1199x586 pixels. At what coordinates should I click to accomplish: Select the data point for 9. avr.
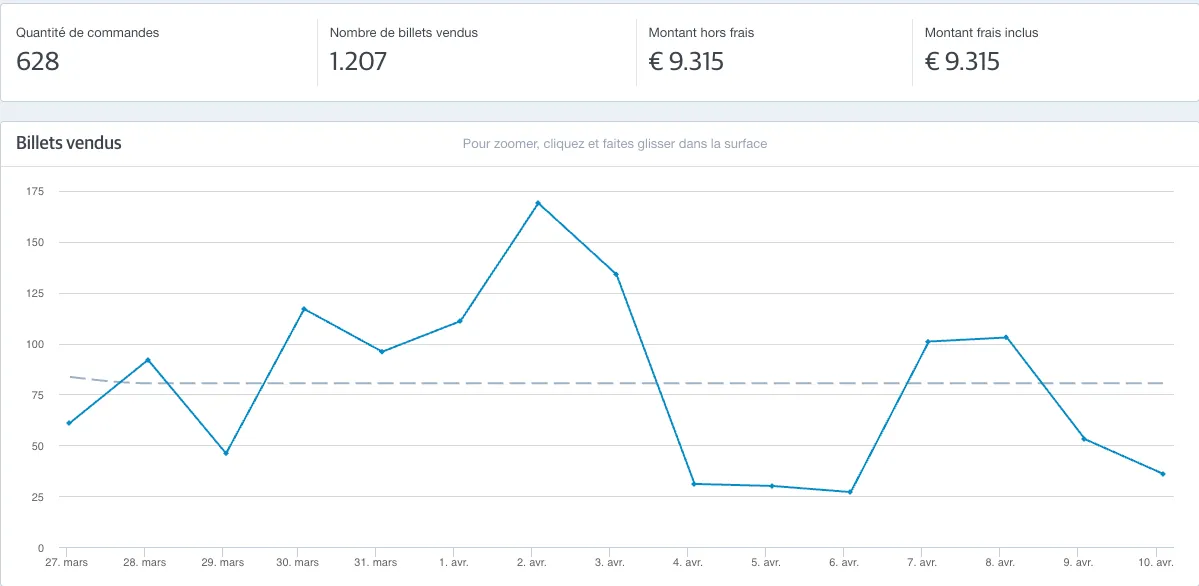(1084, 438)
